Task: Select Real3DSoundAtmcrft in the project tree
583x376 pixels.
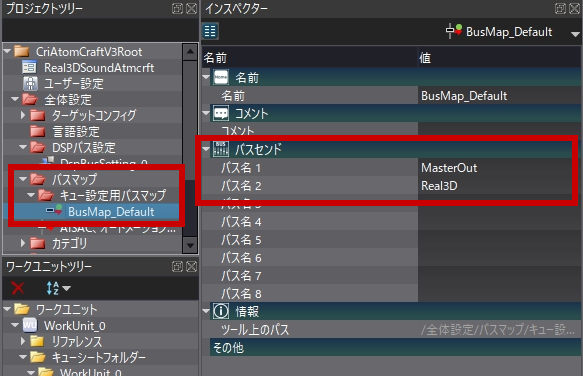Action: coord(99,68)
